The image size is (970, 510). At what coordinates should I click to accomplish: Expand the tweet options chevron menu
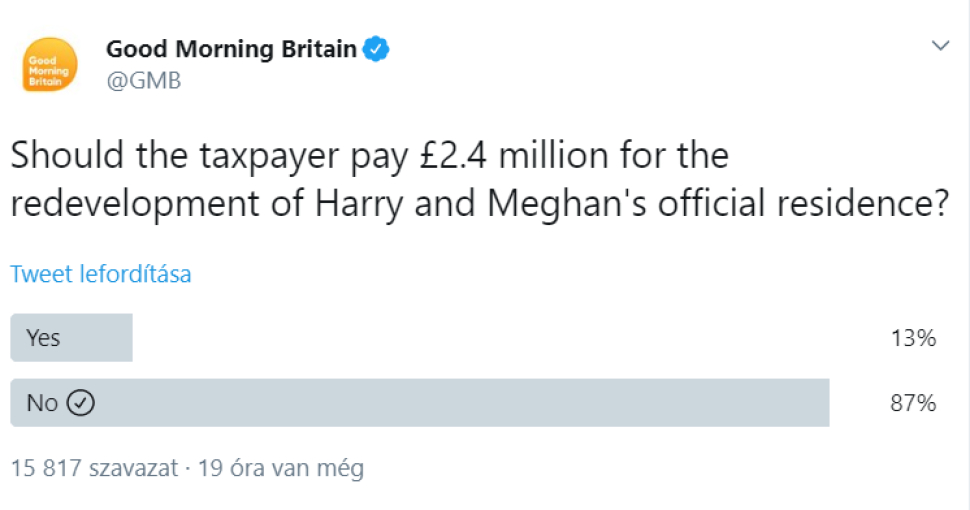(x=940, y=45)
